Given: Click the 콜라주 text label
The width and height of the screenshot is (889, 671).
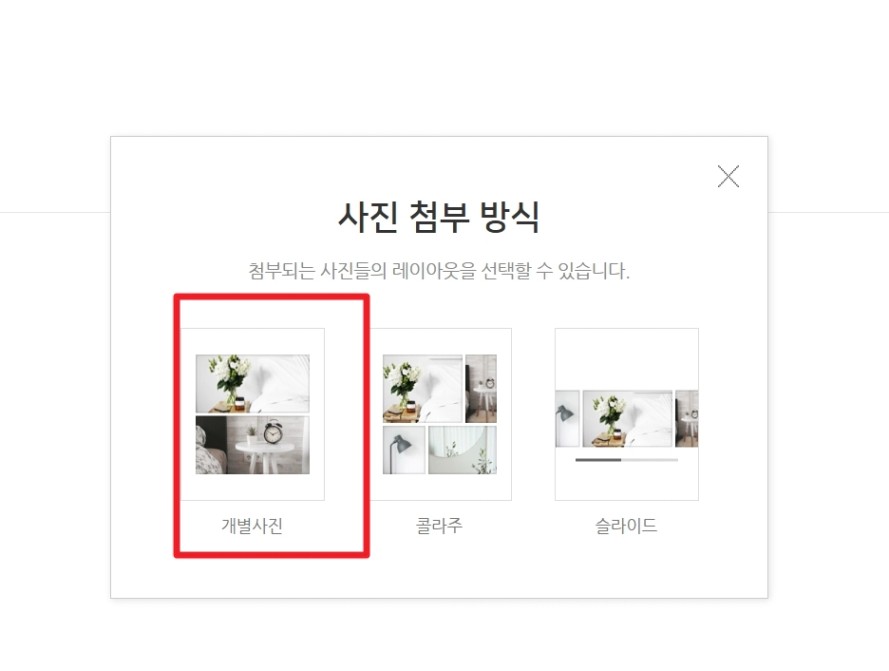Looking at the screenshot, I should pos(439,526).
